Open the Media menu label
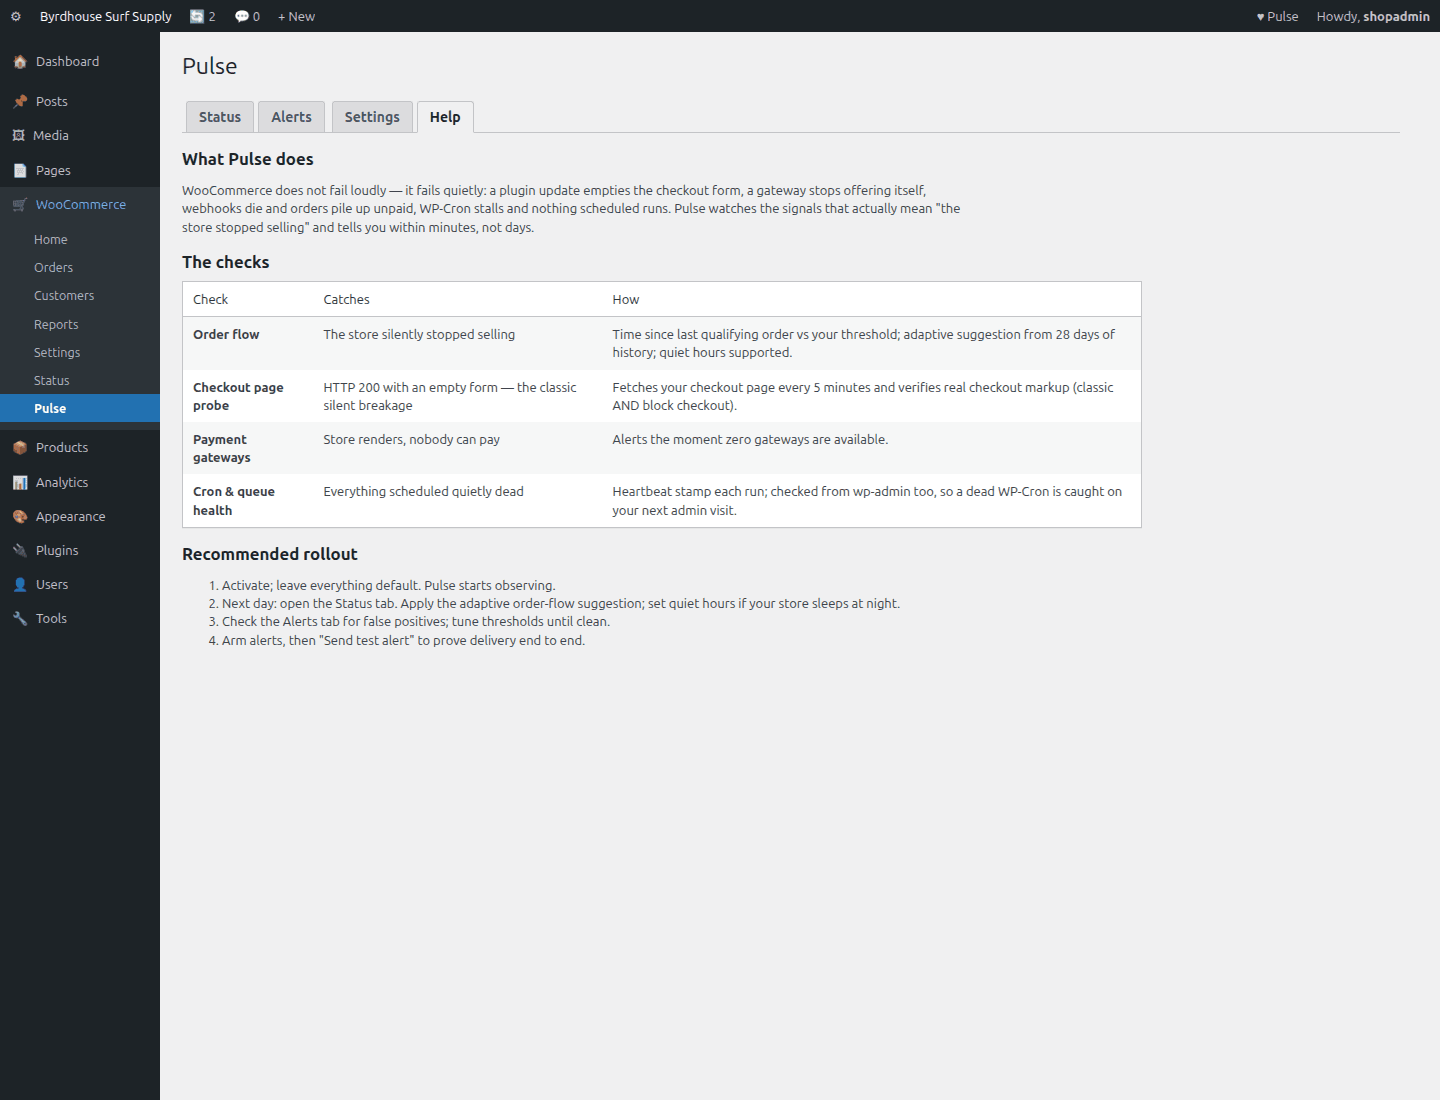Image resolution: width=1440 pixels, height=1100 pixels. [51, 136]
